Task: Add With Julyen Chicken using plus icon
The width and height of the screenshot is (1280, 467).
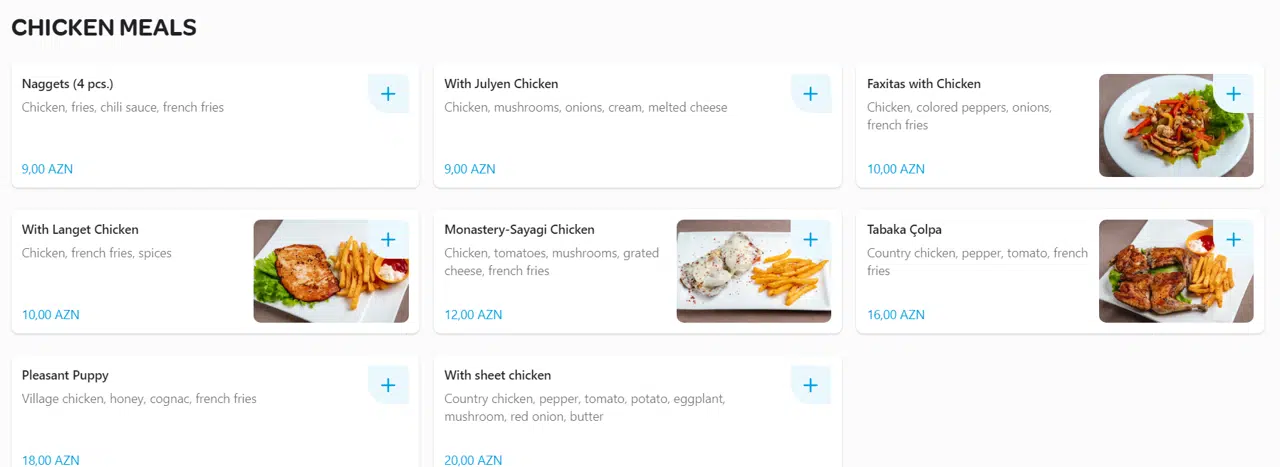Action: tap(811, 94)
